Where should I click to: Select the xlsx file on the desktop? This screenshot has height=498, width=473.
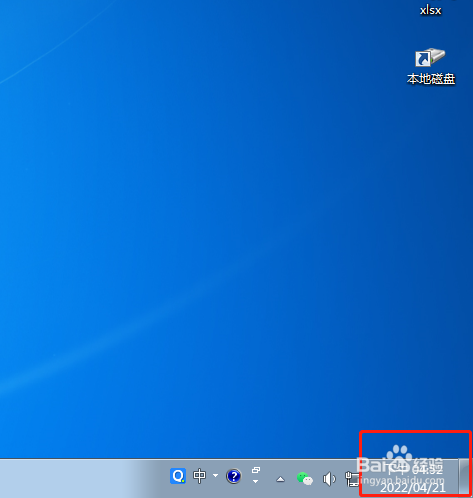click(430, 9)
